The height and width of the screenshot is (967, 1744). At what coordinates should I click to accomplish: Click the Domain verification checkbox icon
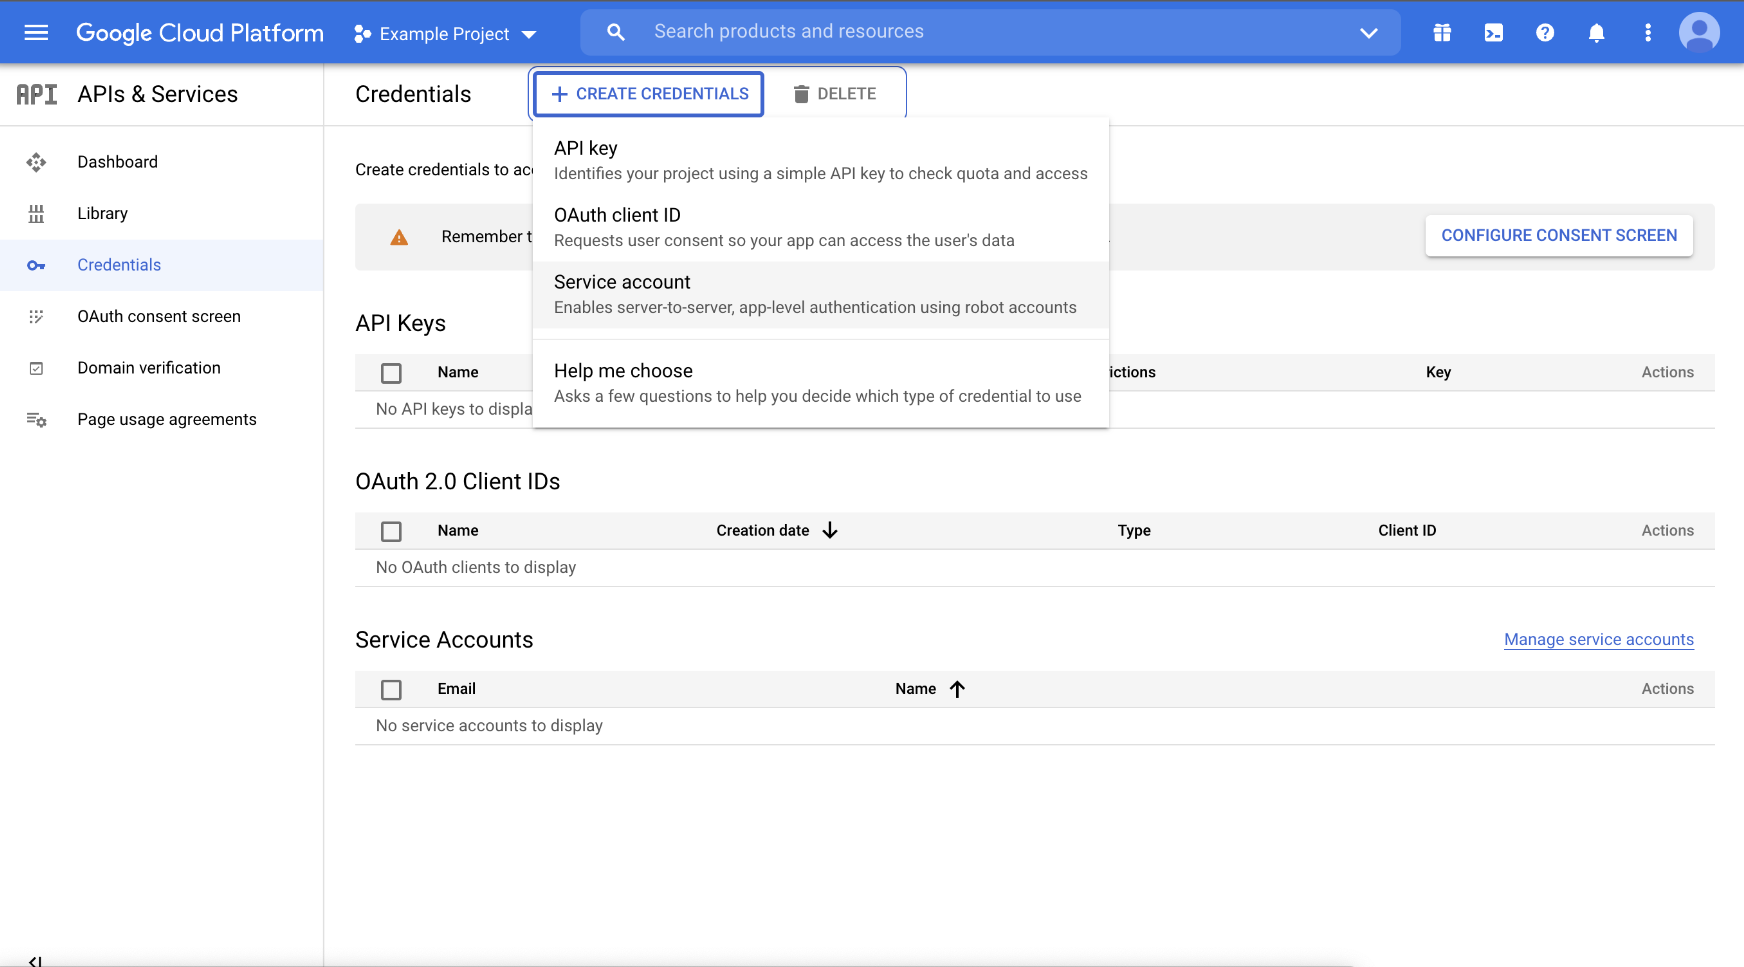click(36, 368)
